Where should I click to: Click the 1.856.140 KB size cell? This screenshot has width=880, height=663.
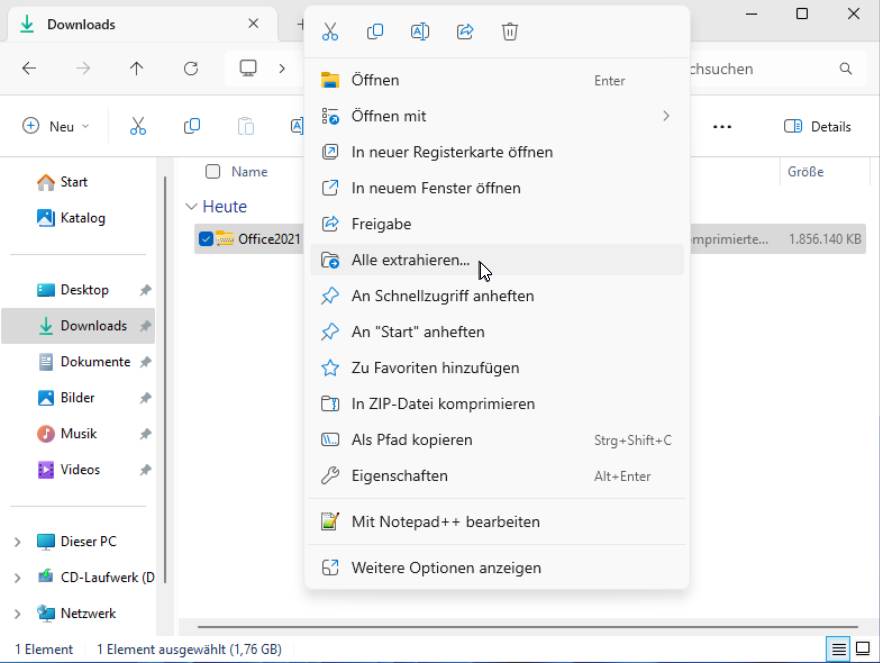(x=824, y=239)
